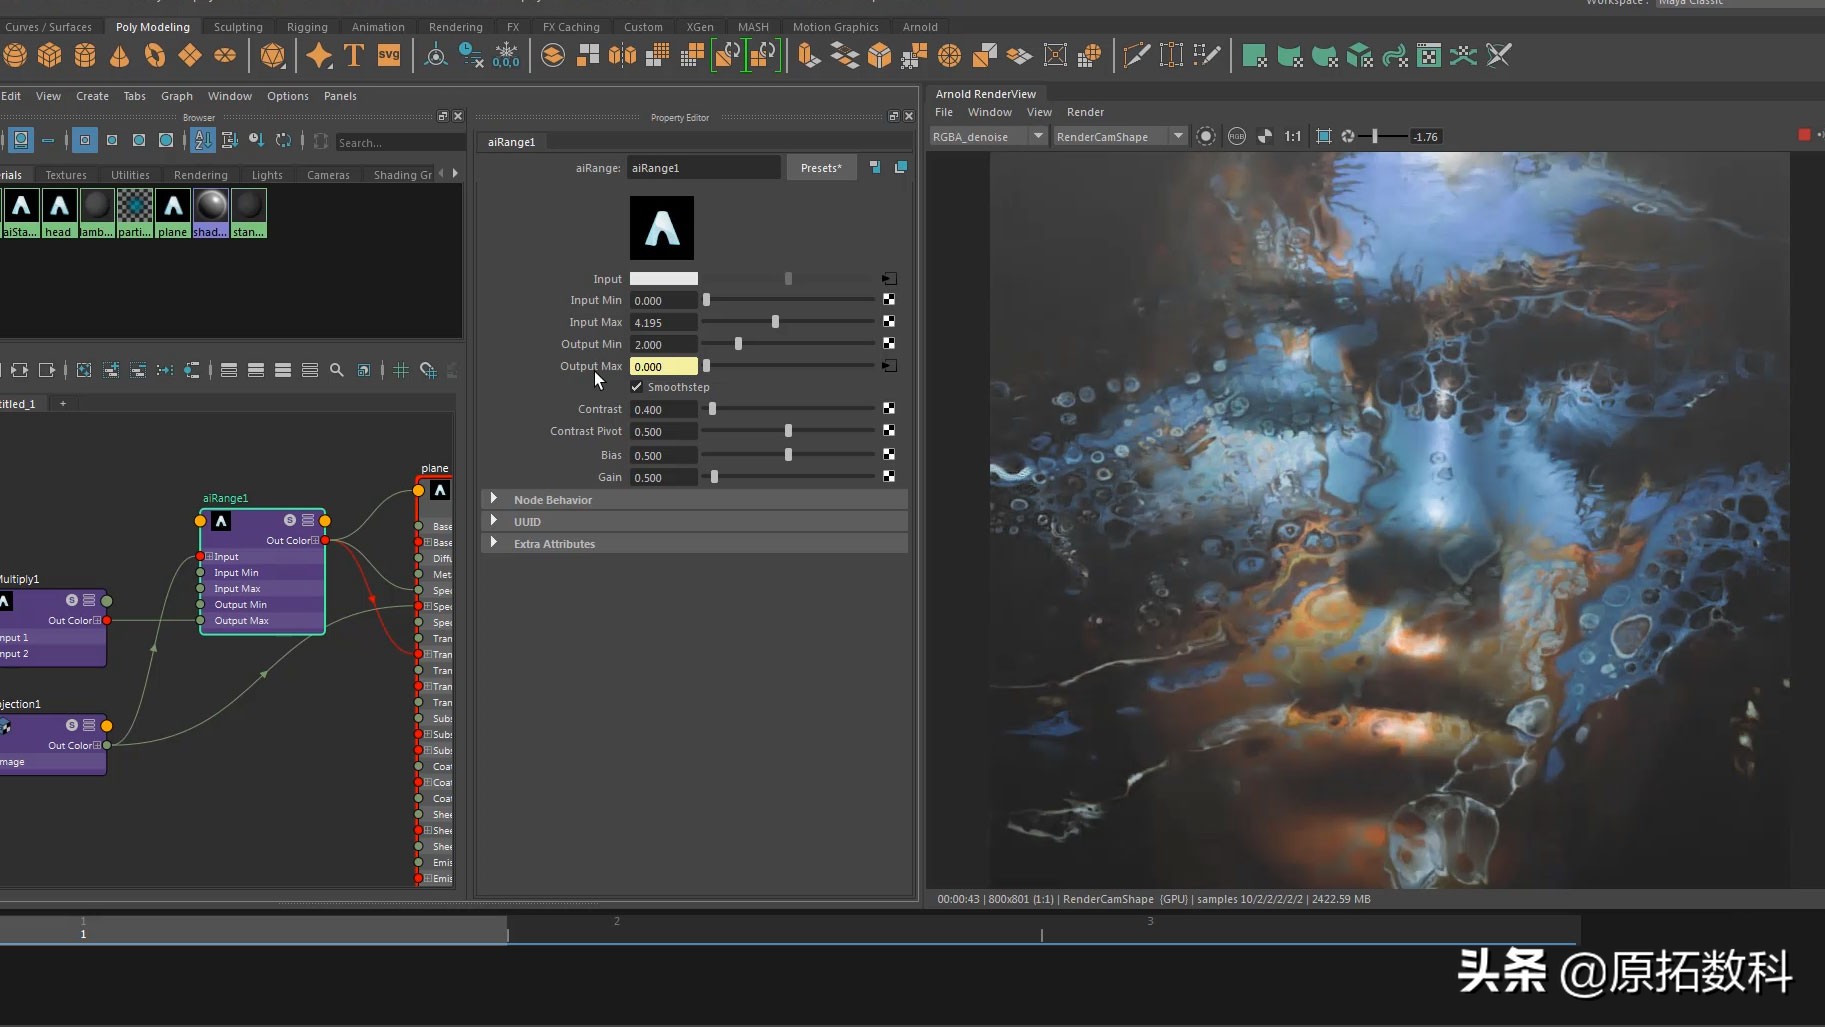Switch to the Textures tab
Viewport: 1825px width, 1027px height.
[66, 175]
